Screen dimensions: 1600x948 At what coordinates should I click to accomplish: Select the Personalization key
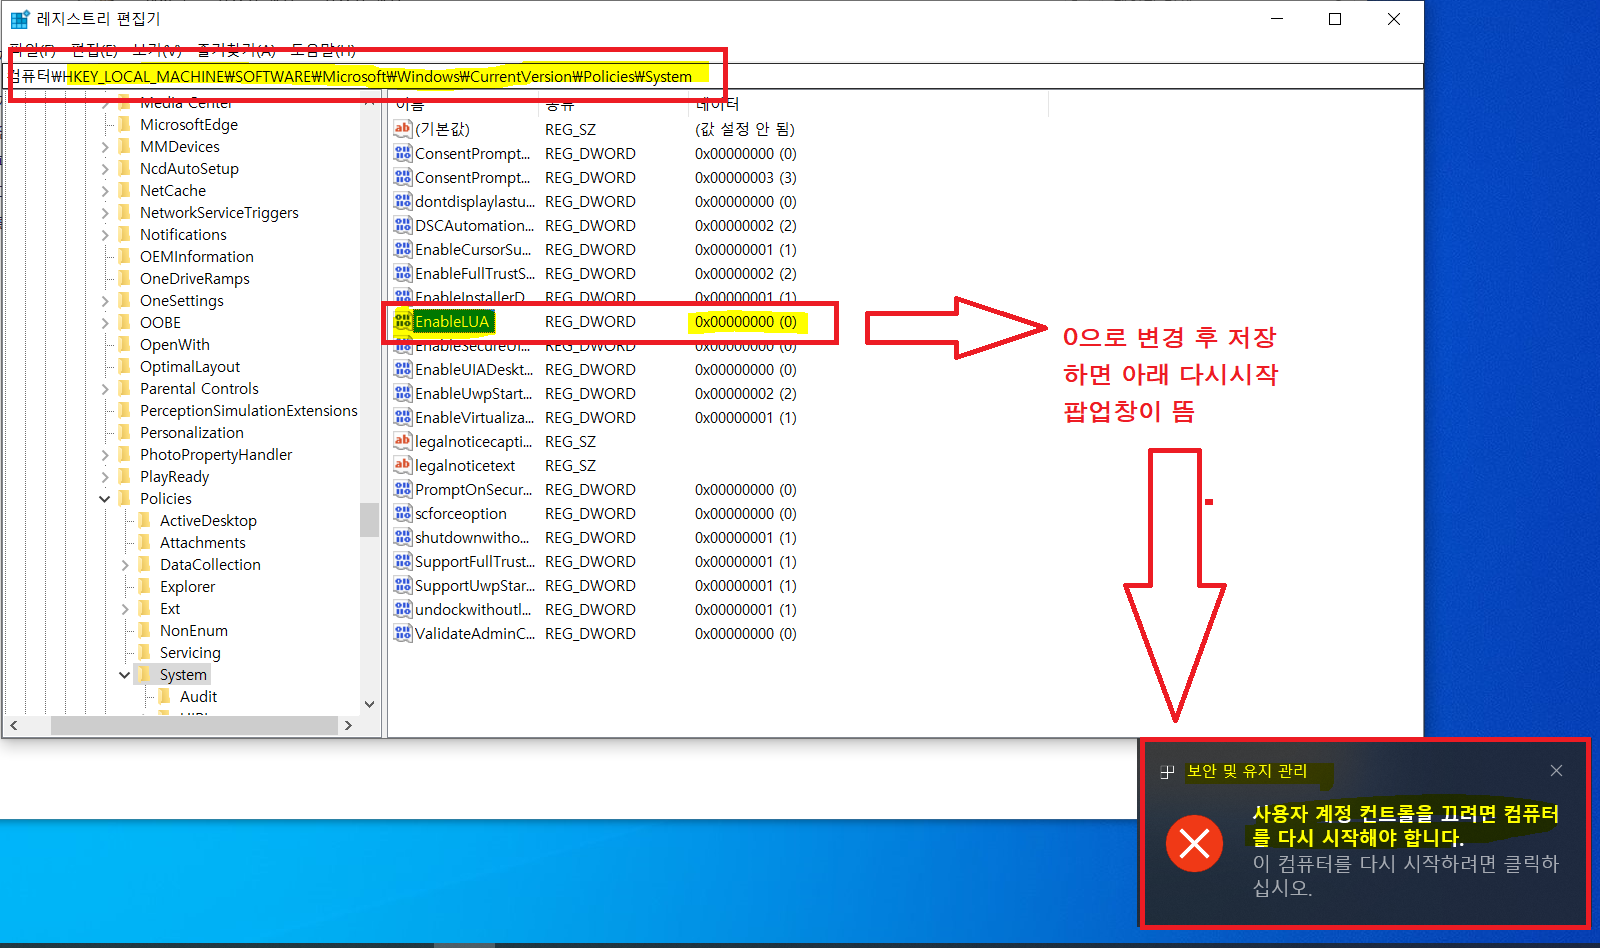click(192, 433)
